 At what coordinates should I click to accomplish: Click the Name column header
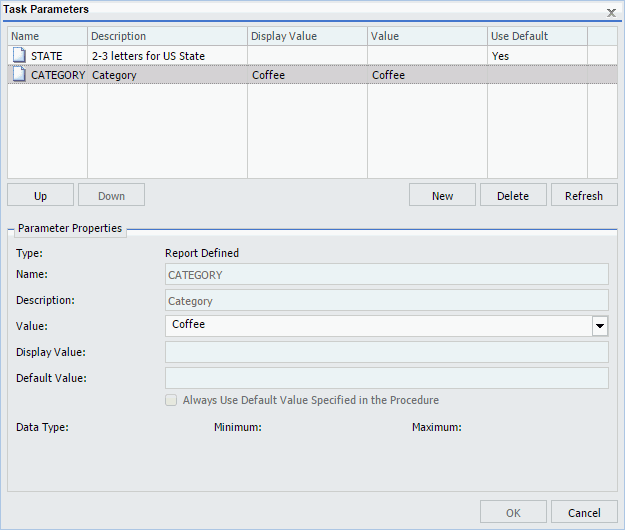(47, 36)
